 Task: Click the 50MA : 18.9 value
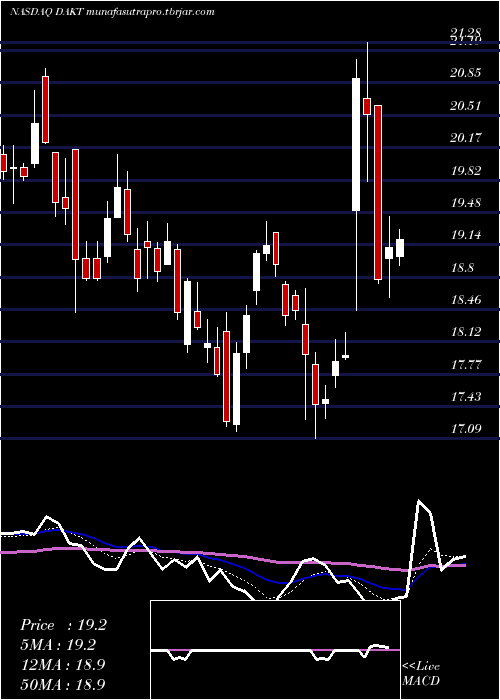click(x=63, y=684)
